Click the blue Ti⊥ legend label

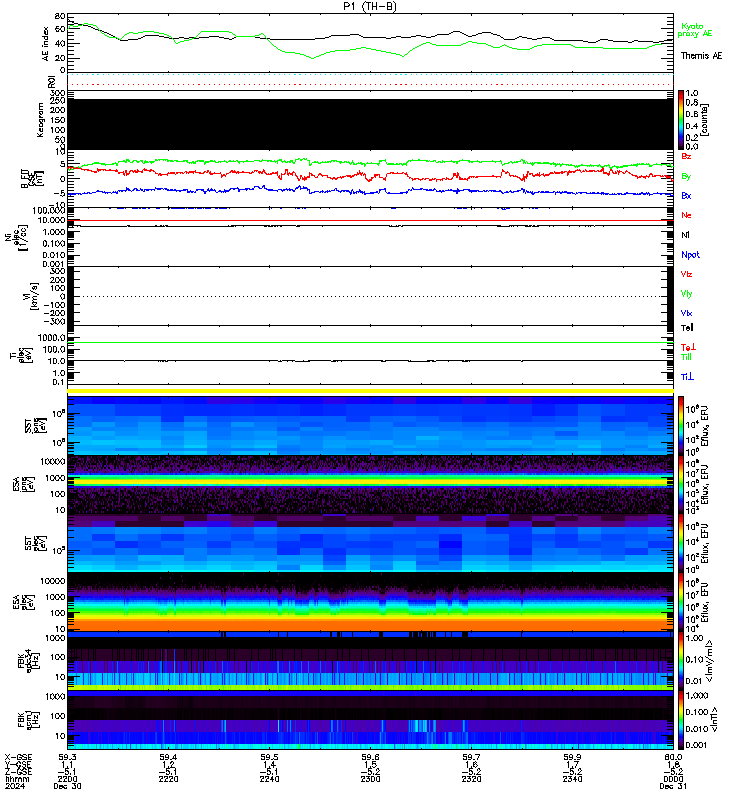pos(687,377)
